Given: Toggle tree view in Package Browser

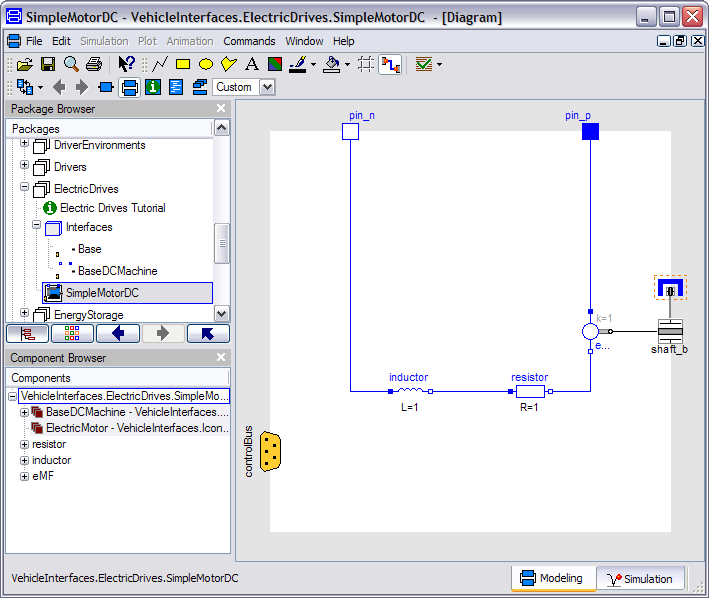Looking at the screenshot, I should (27, 334).
